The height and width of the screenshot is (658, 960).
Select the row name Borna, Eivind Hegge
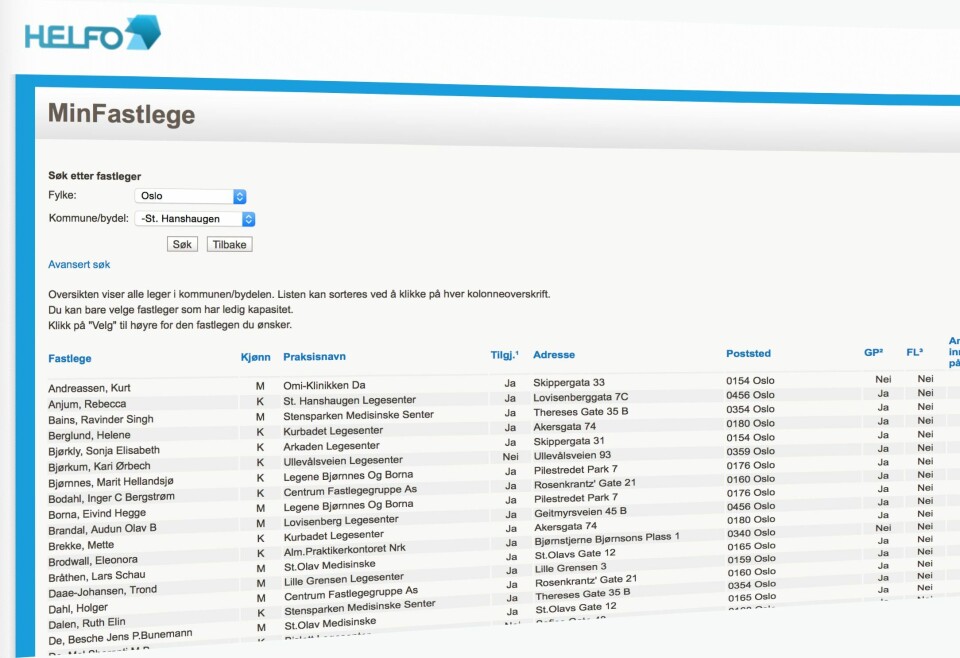97,514
